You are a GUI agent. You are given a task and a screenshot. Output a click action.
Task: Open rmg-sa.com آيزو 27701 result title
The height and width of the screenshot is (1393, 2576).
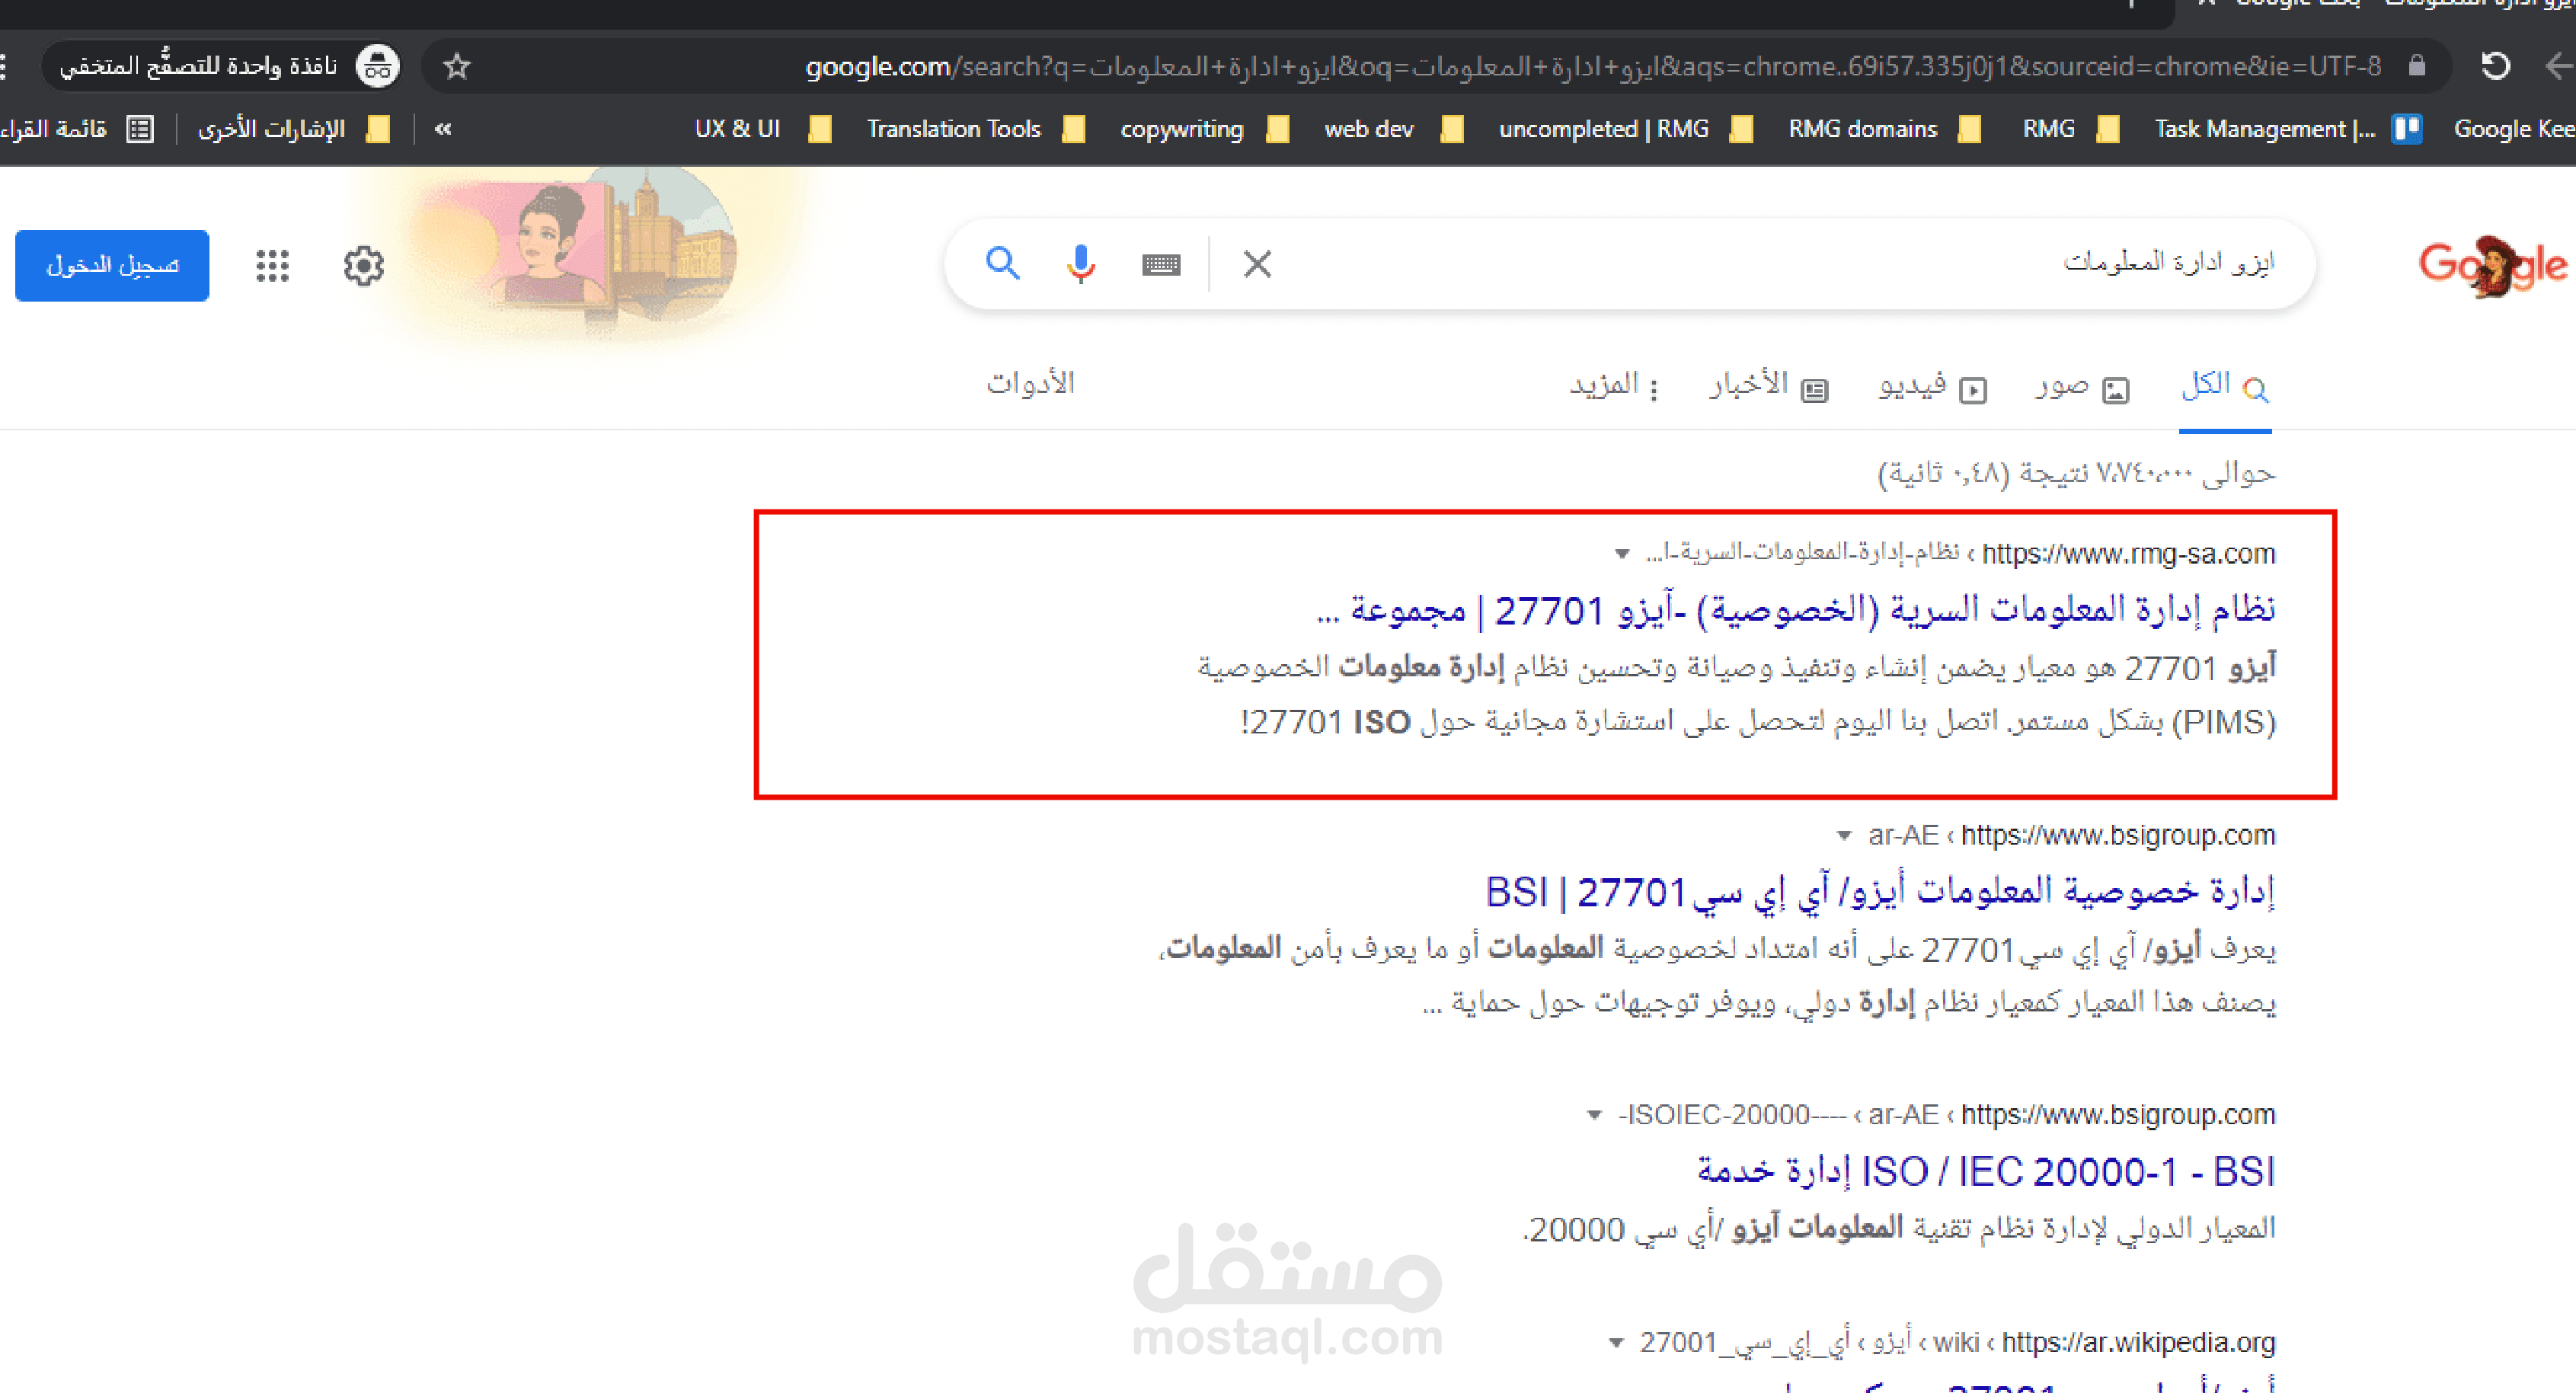point(1796,609)
